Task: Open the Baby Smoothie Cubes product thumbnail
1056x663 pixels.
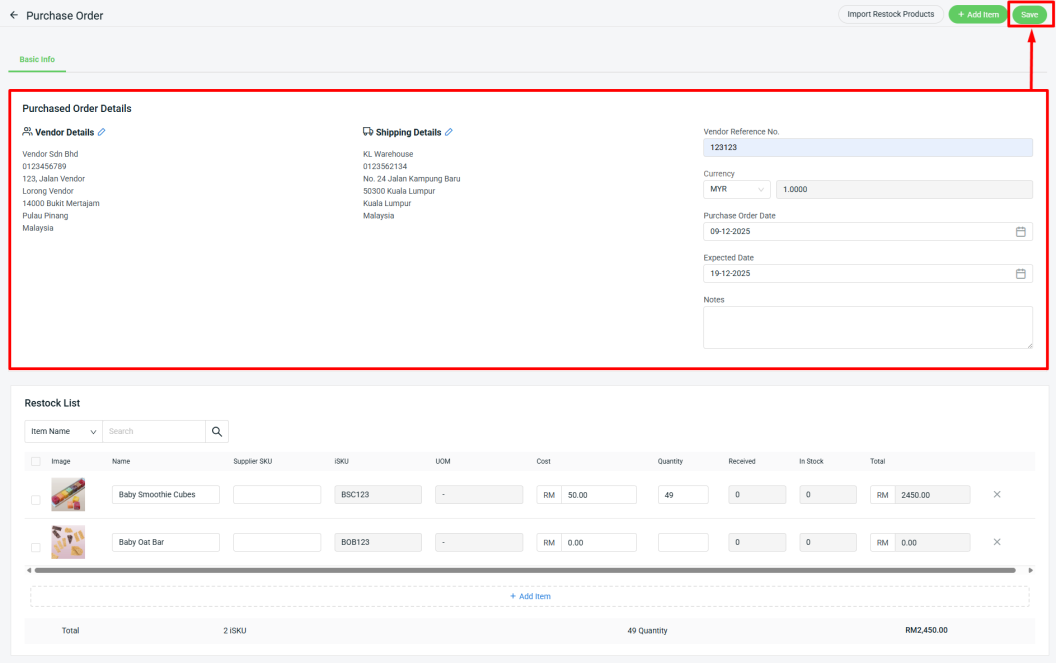Action: (68, 494)
